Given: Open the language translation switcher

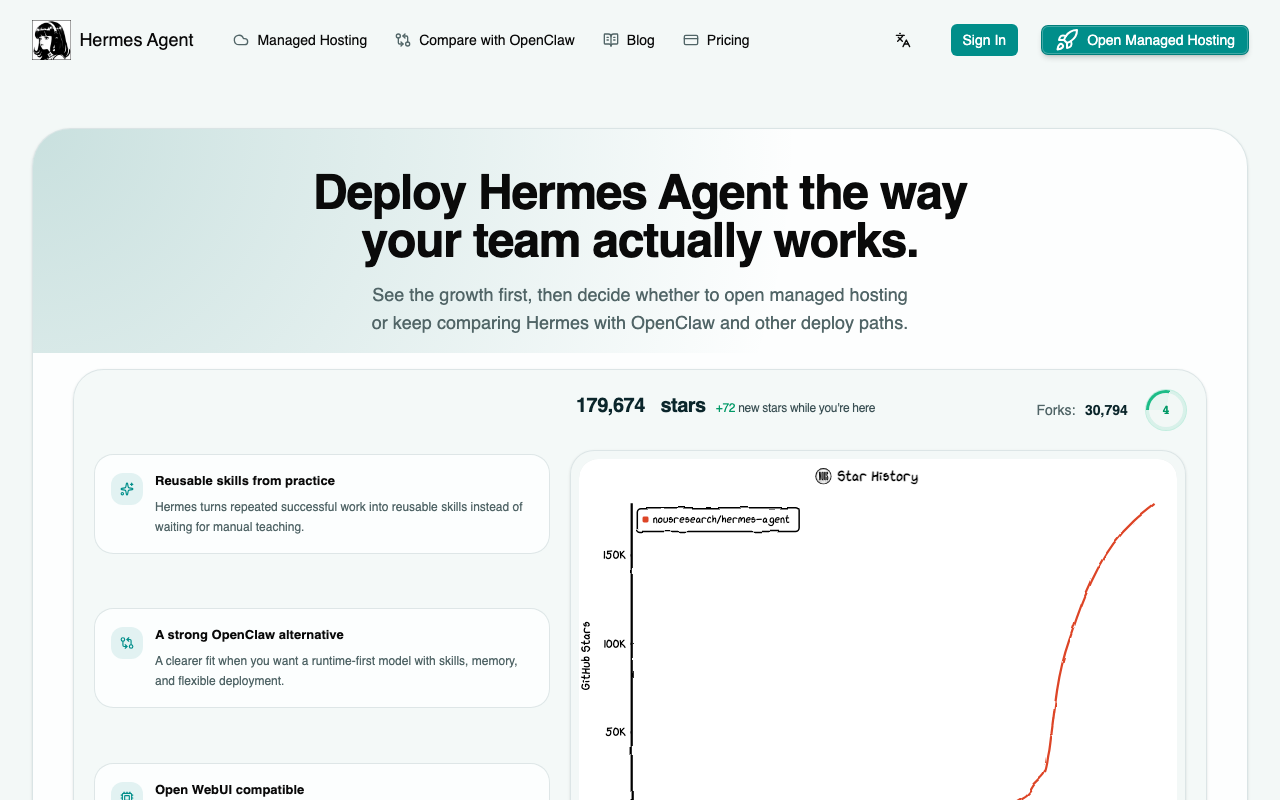Looking at the screenshot, I should (x=903, y=40).
